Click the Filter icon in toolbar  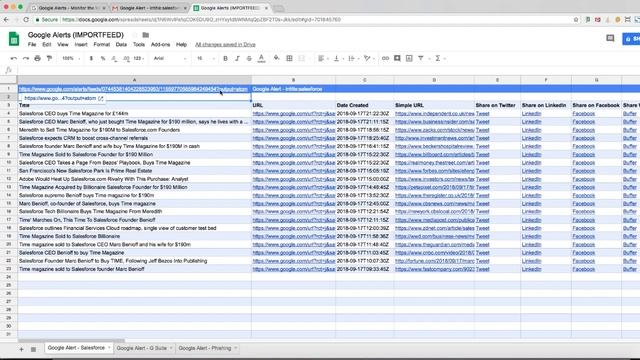tap(421, 58)
